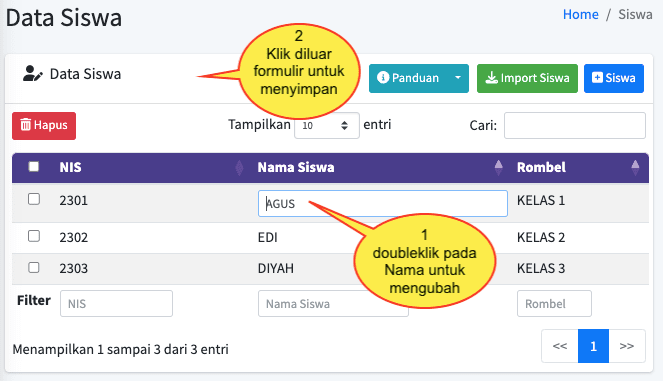Screen dimensions: 663x381
Task: Click the download icon on Import Siswa
Action: [x=491, y=78]
